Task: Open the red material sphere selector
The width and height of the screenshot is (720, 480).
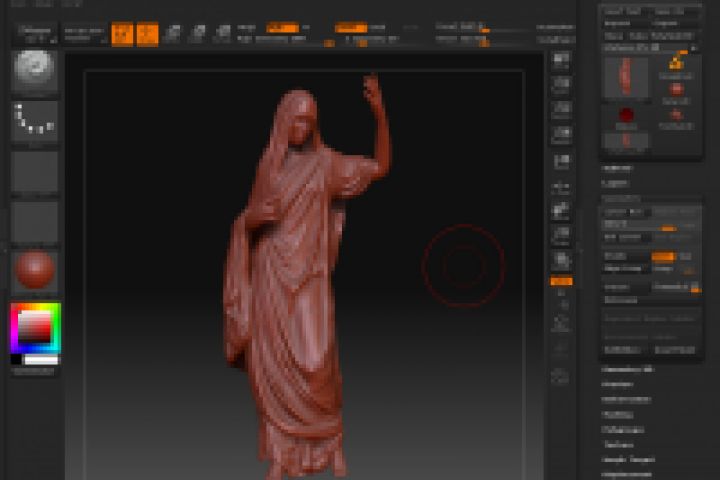Action: click(x=34, y=271)
